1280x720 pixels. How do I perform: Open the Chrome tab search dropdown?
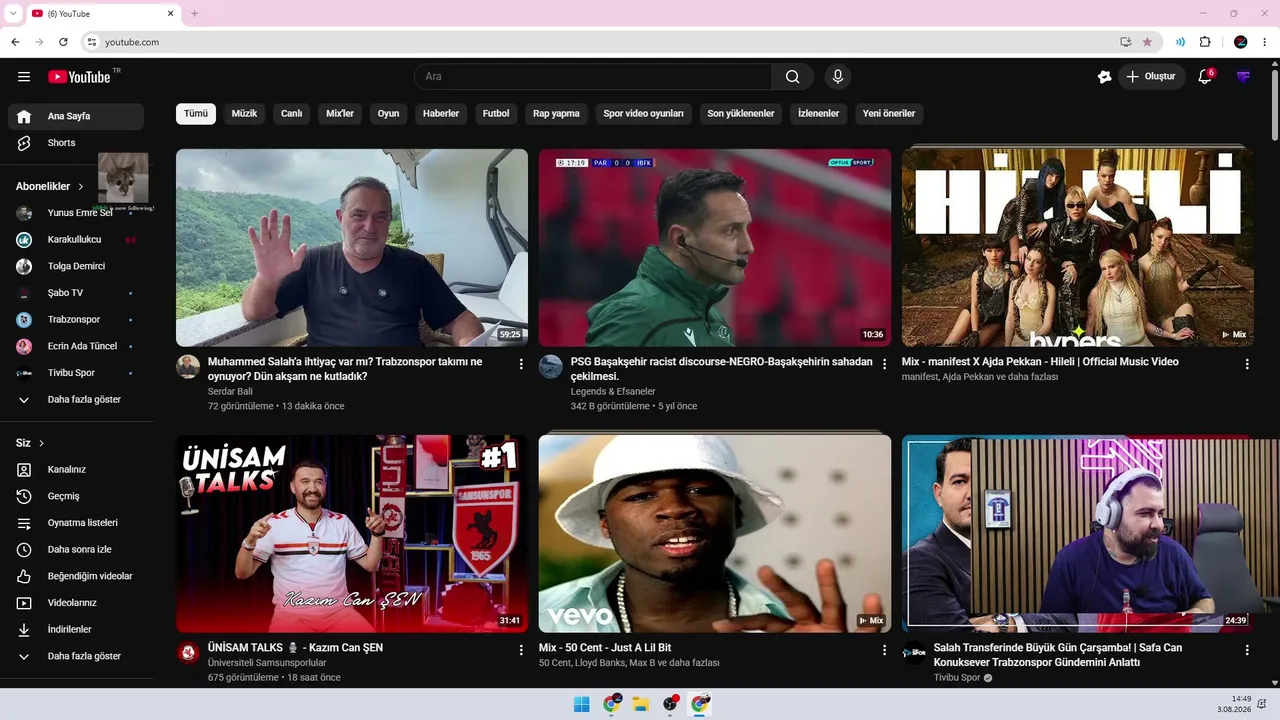[13, 13]
